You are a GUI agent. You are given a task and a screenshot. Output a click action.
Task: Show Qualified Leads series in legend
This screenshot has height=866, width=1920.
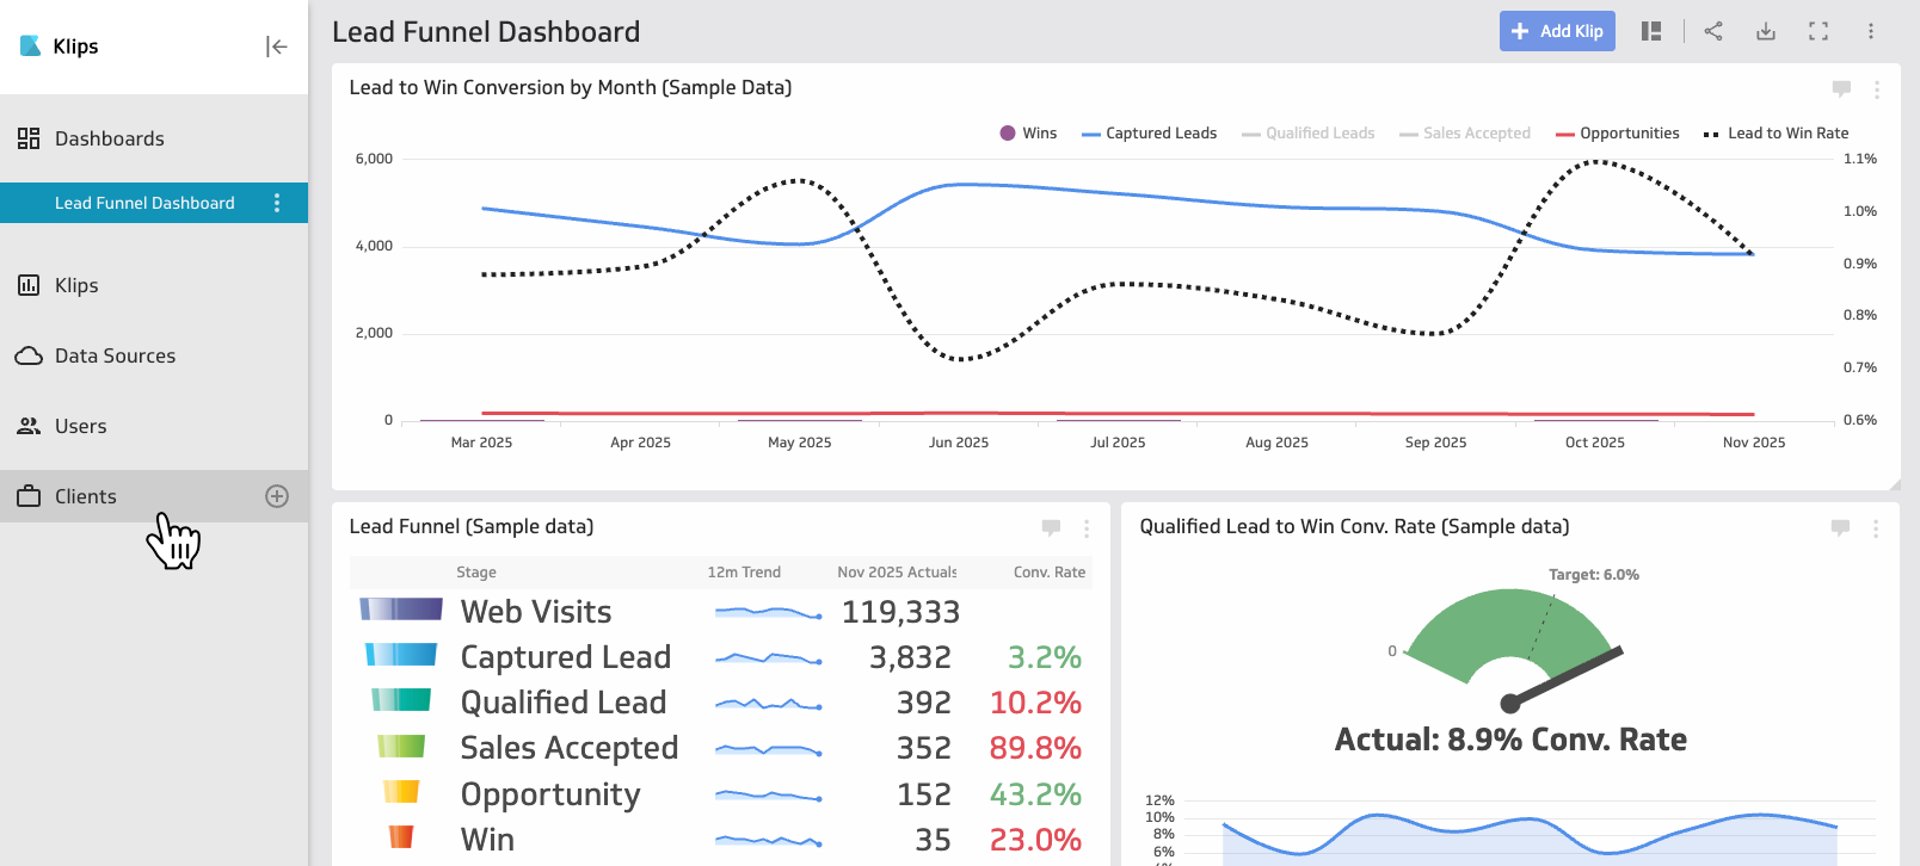pyautogui.click(x=1308, y=133)
